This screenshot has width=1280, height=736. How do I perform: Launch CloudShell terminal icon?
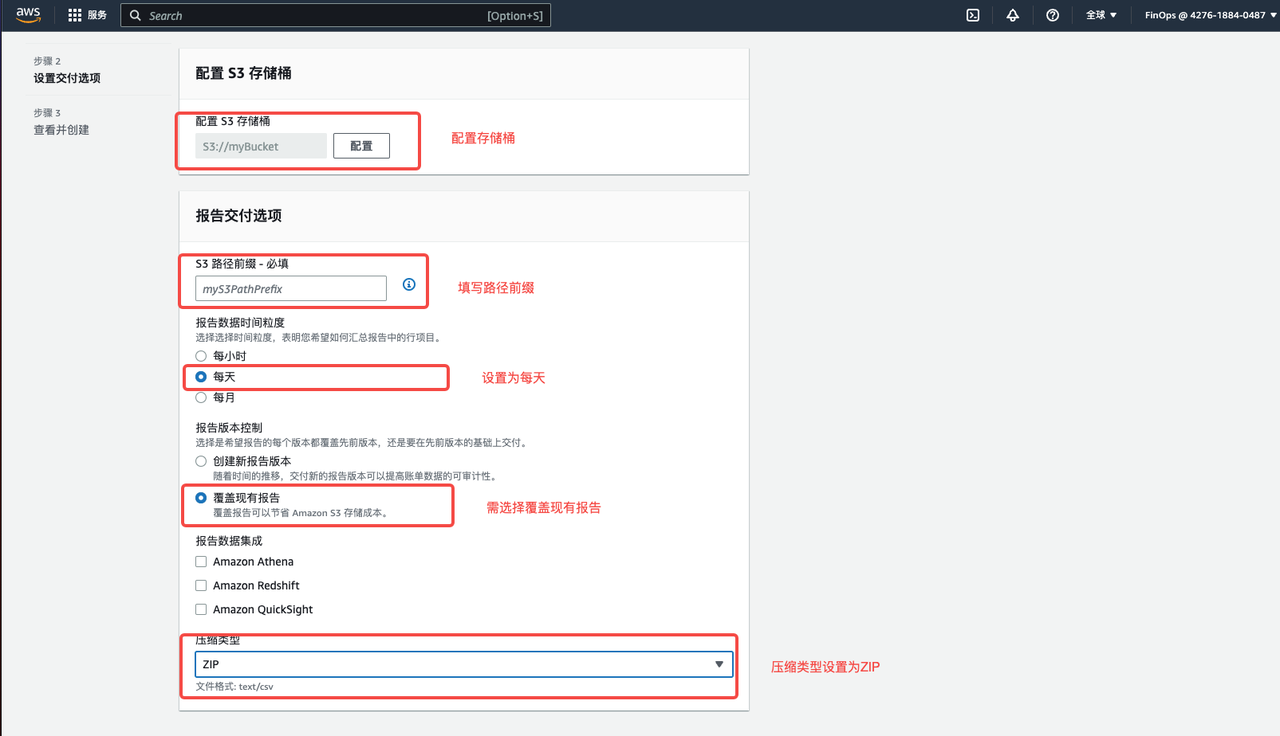[x=972, y=15]
